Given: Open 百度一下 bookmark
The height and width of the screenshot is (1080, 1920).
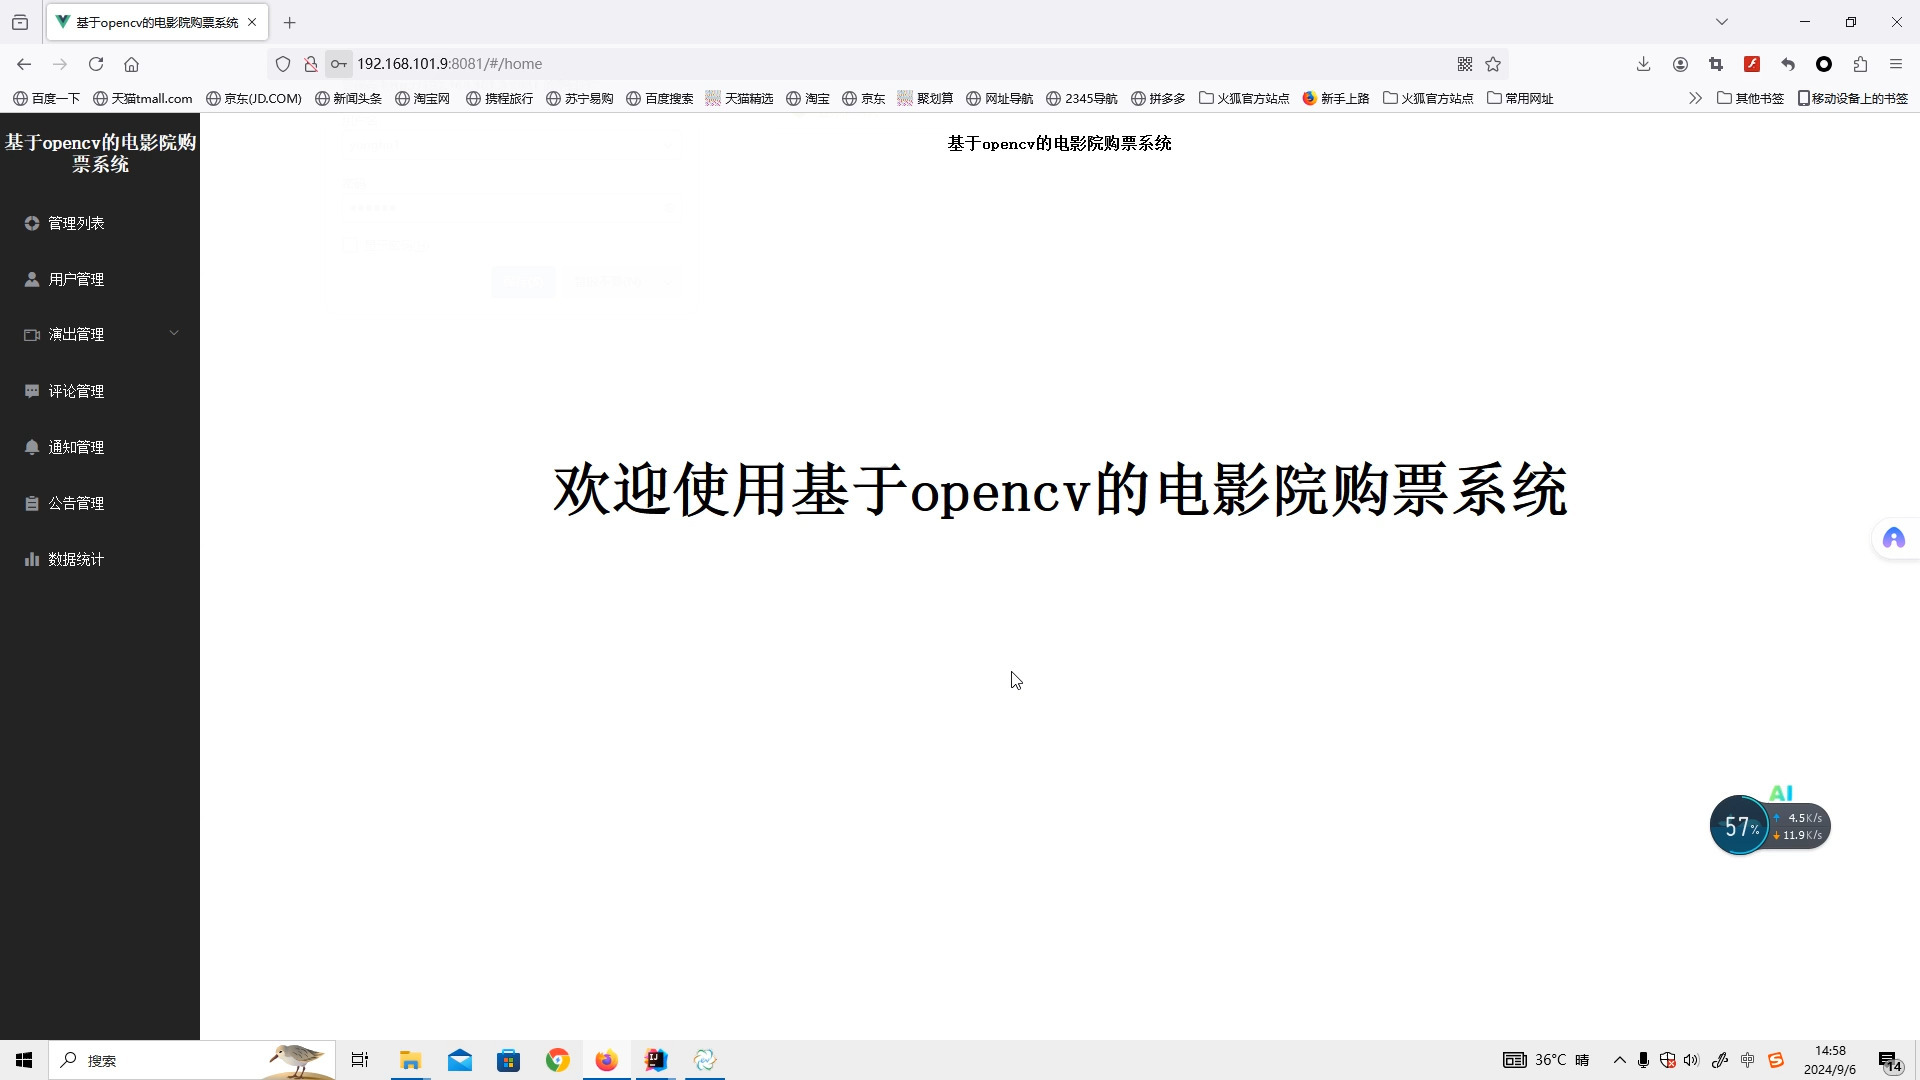Looking at the screenshot, I should 47,98.
